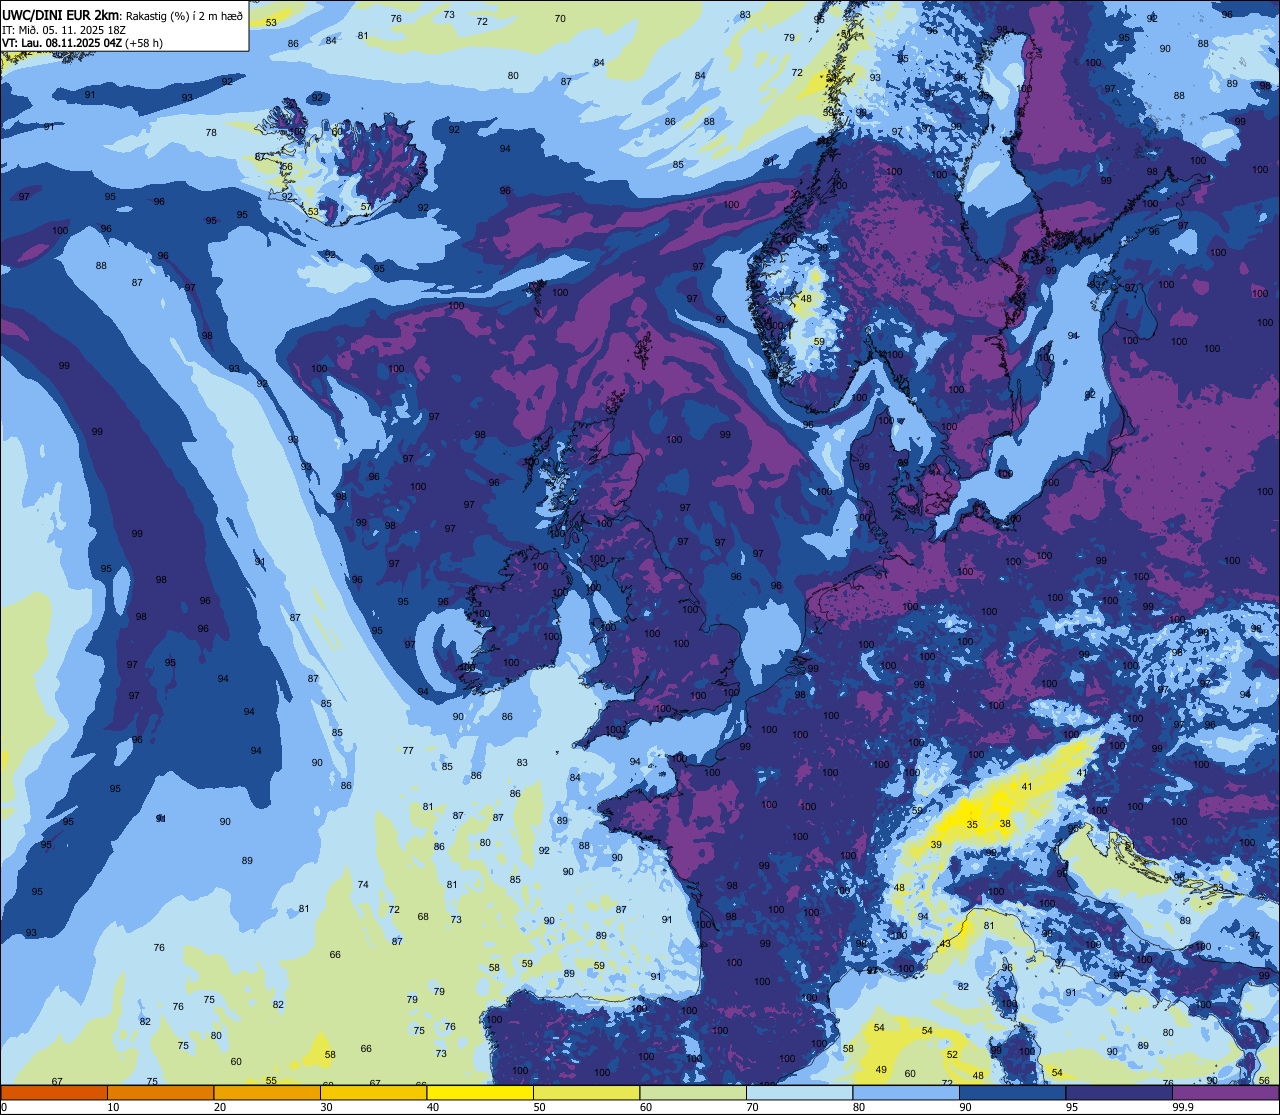Screen dimensions: 1280x1115
Task: Click the value '43' in yellow patch near the Riviera
Action: [945, 944]
